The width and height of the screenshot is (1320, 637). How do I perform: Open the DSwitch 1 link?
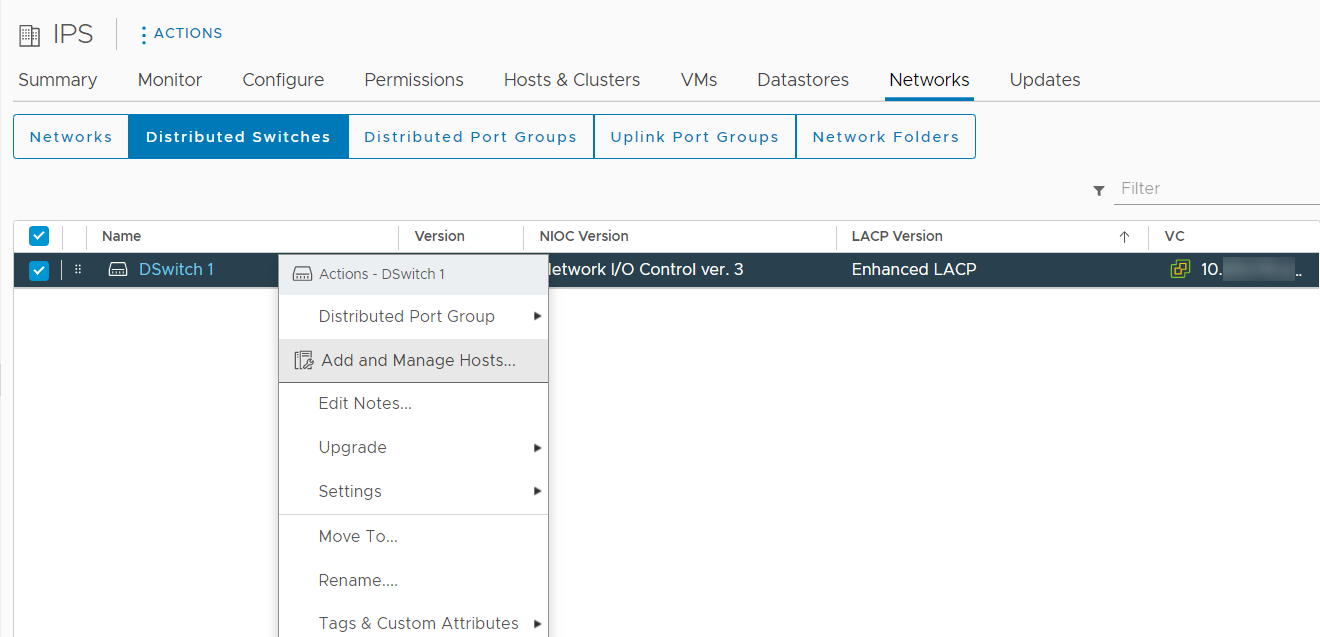(176, 270)
